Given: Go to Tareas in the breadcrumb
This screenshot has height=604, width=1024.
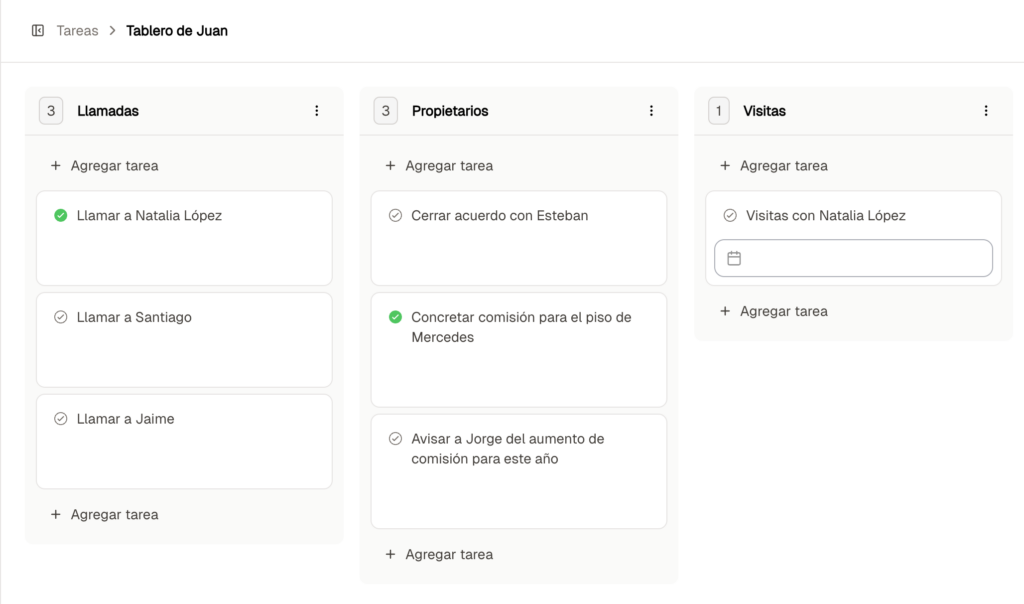Looking at the screenshot, I should pos(77,31).
